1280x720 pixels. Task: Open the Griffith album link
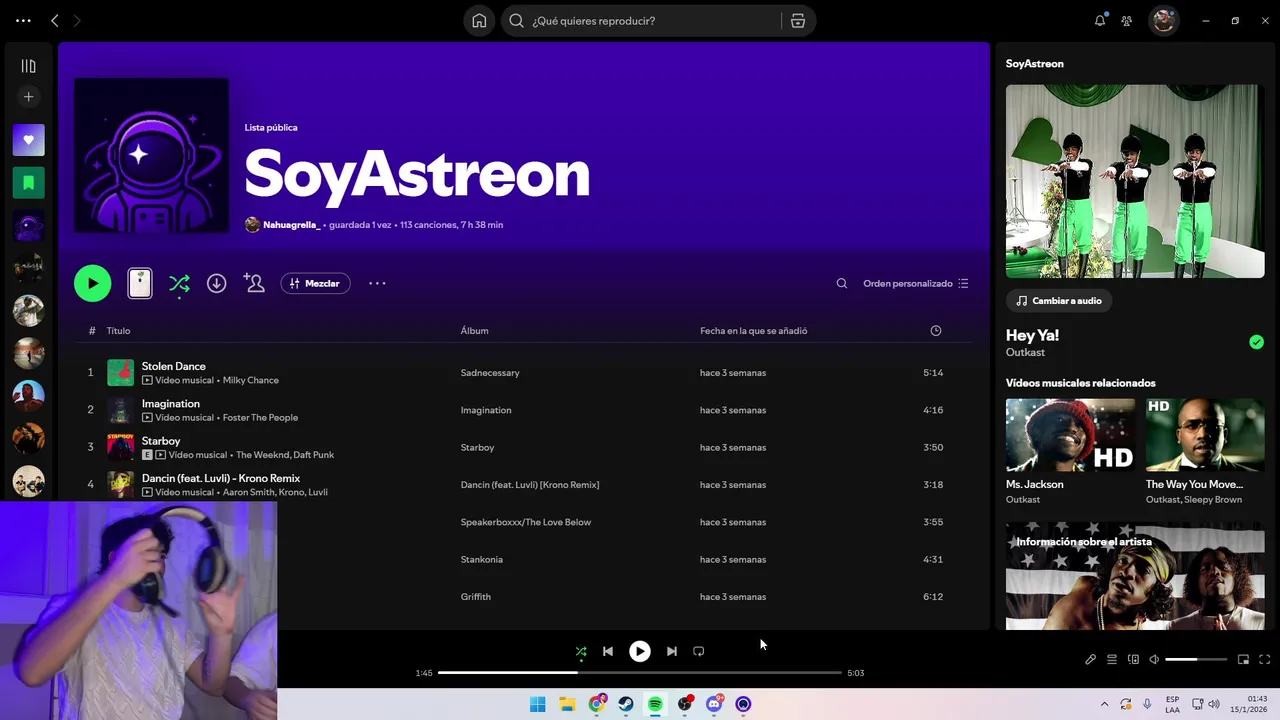(475, 597)
